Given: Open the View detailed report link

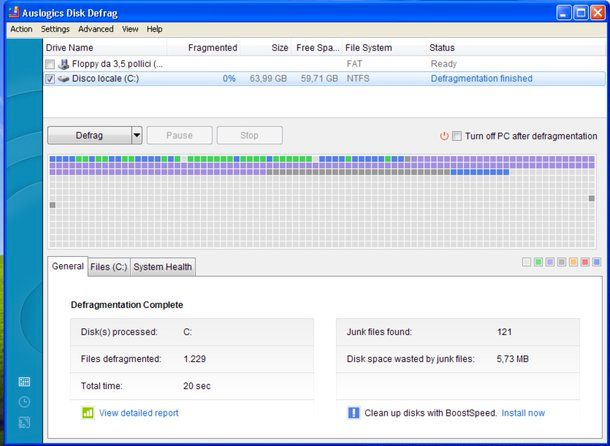Looking at the screenshot, I should coord(138,413).
